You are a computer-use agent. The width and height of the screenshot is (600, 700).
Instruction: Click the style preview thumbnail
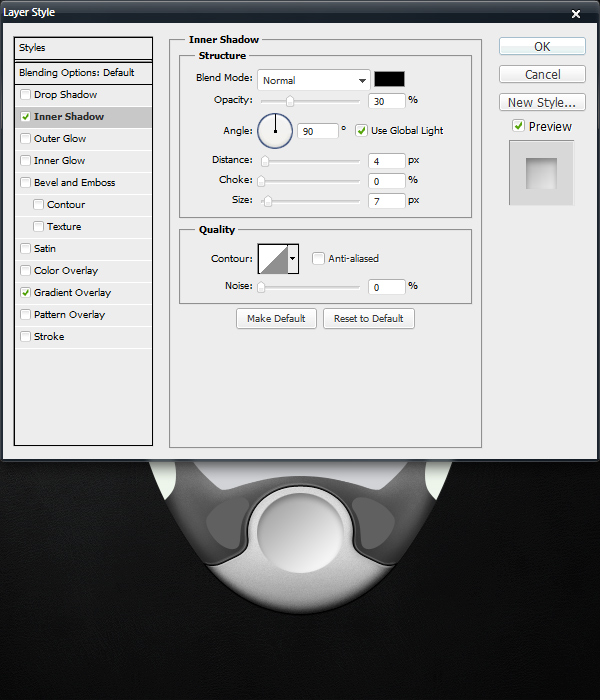click(x=541, y=173)
